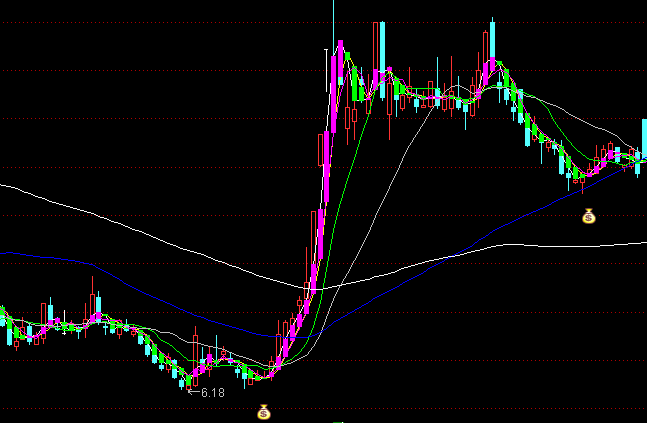Select the tall magenta candle at first peak
Screen dimensions: 647x423
click(x=340, y=62)
